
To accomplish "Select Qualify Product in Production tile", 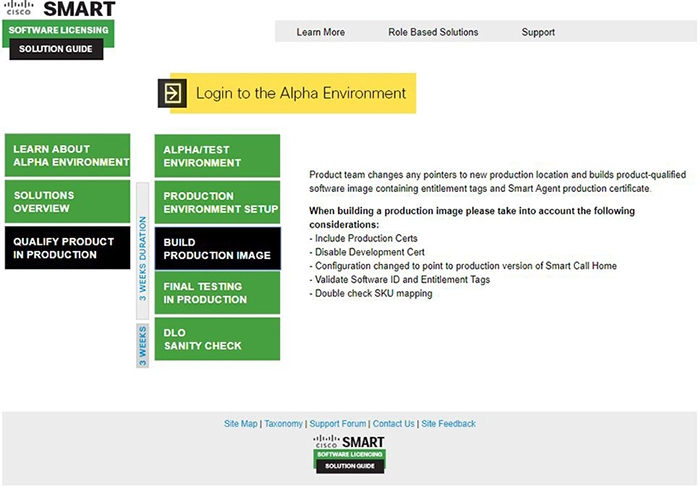I will [x=67, y=248].
